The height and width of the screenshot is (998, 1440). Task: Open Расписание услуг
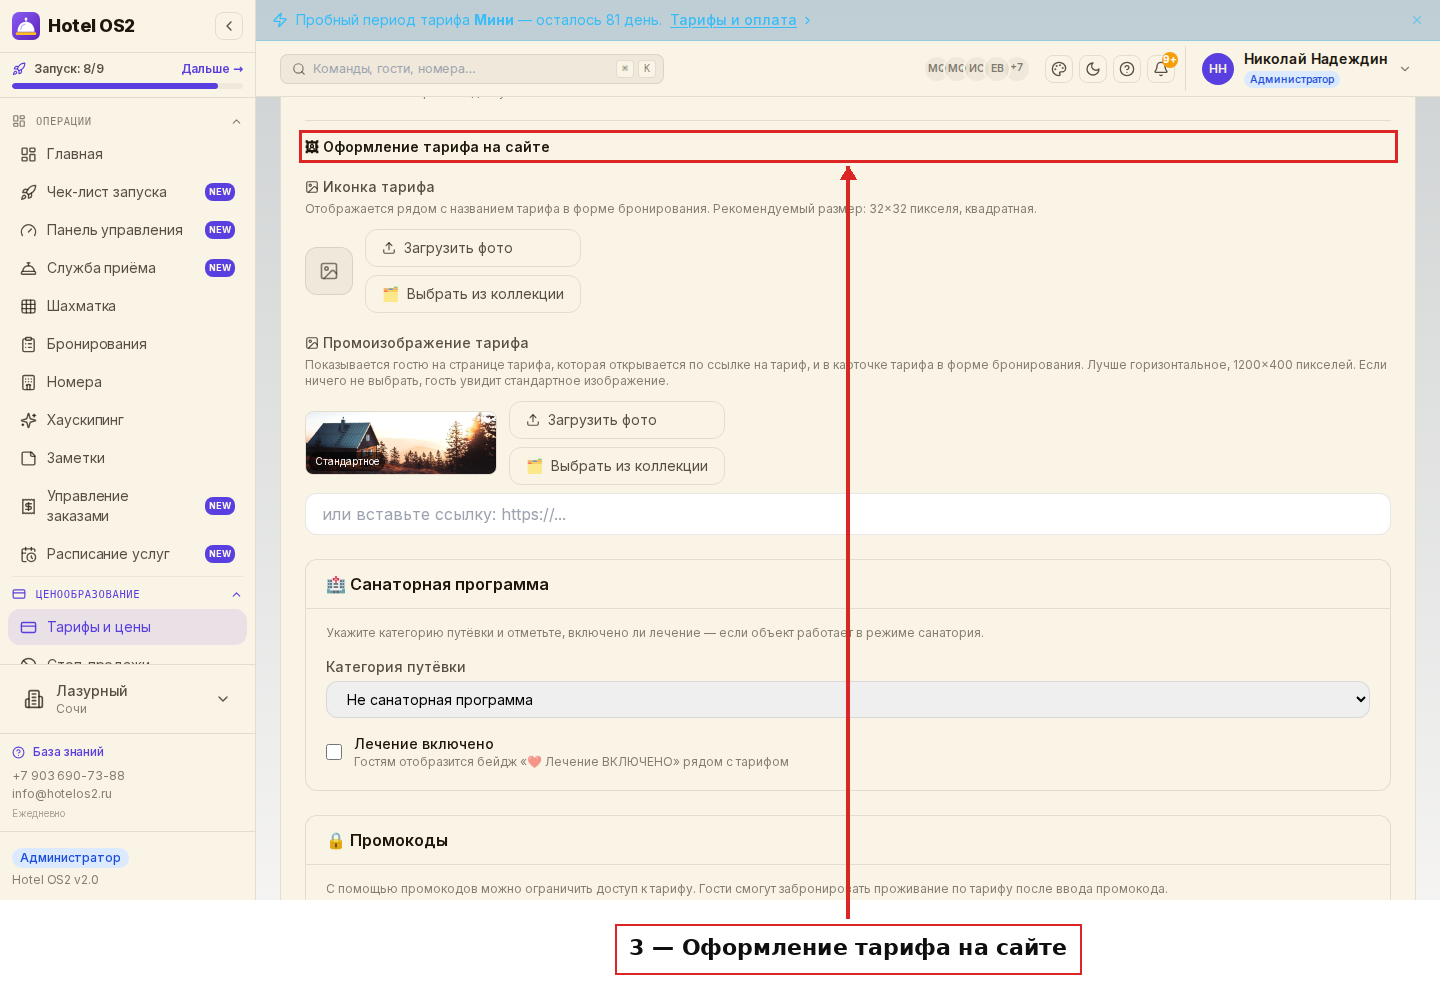click(x=128, y=554)
